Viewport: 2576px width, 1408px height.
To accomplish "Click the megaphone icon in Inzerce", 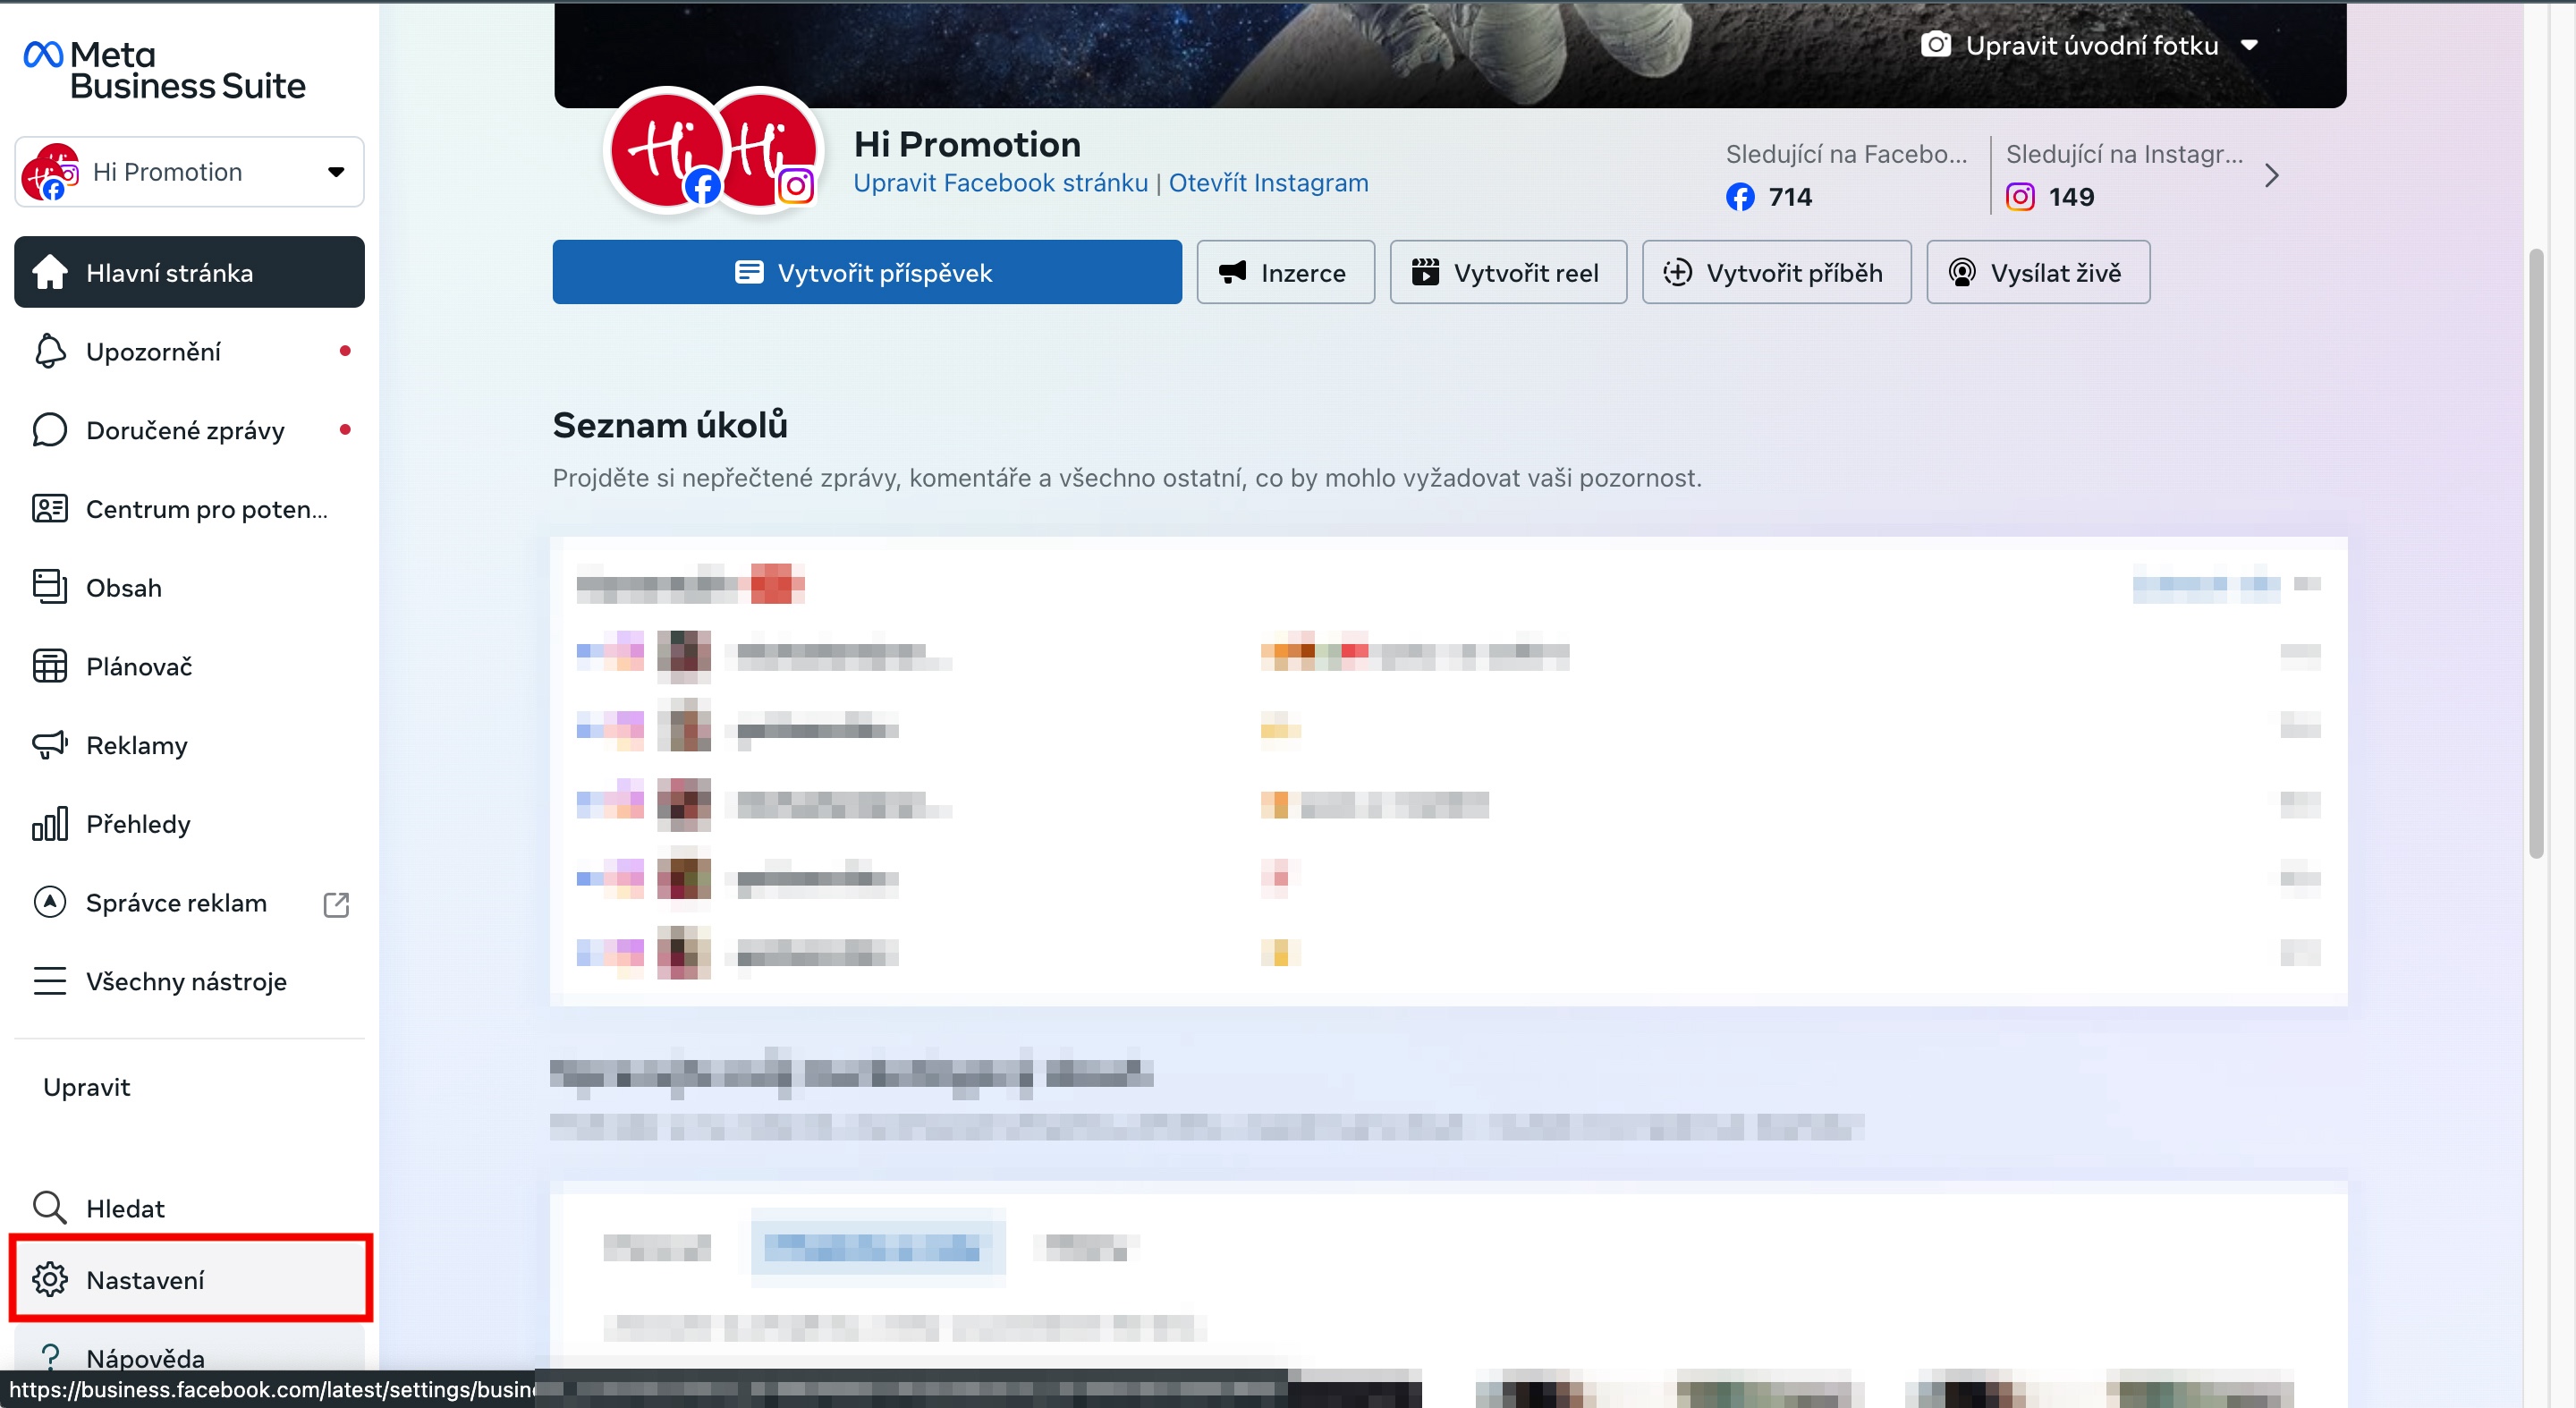I will click(x=1233, y=272).
